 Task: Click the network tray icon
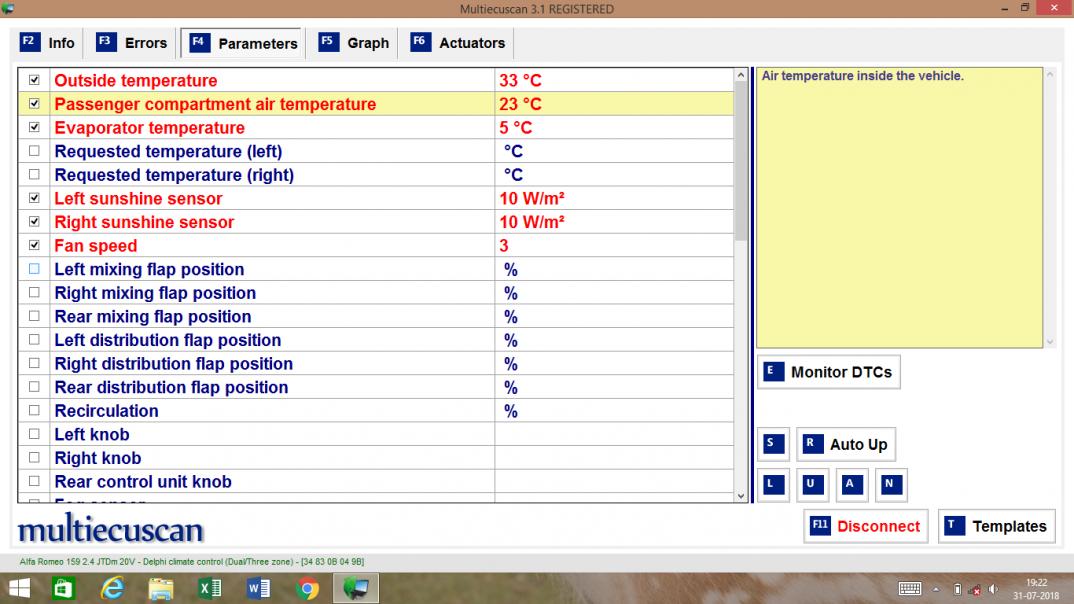[976, 589]
